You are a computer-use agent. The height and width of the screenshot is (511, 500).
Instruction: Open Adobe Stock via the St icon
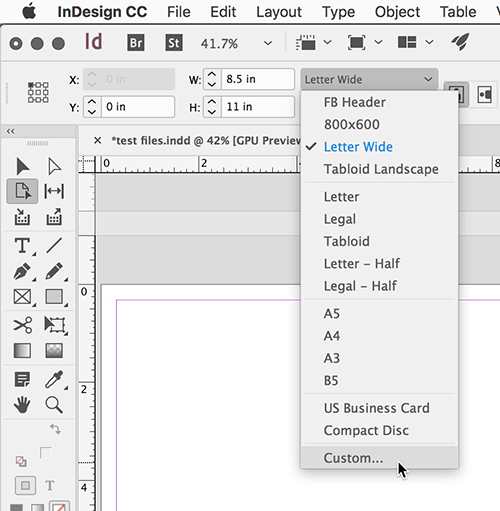(174, 43)
